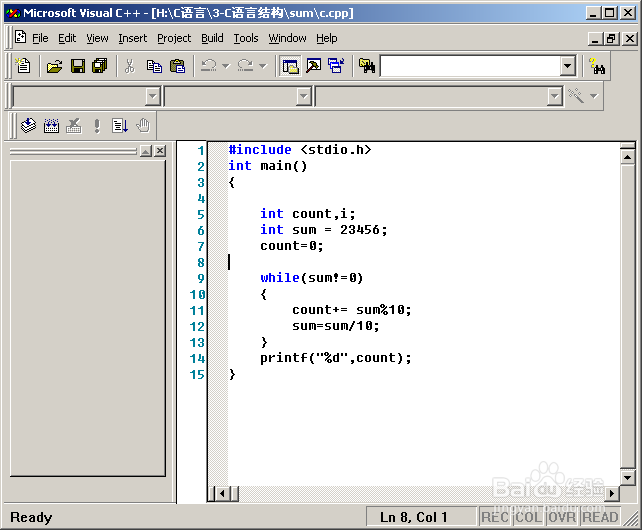
Task: Click the document icon beside File menu
Action: coord(20,37)
